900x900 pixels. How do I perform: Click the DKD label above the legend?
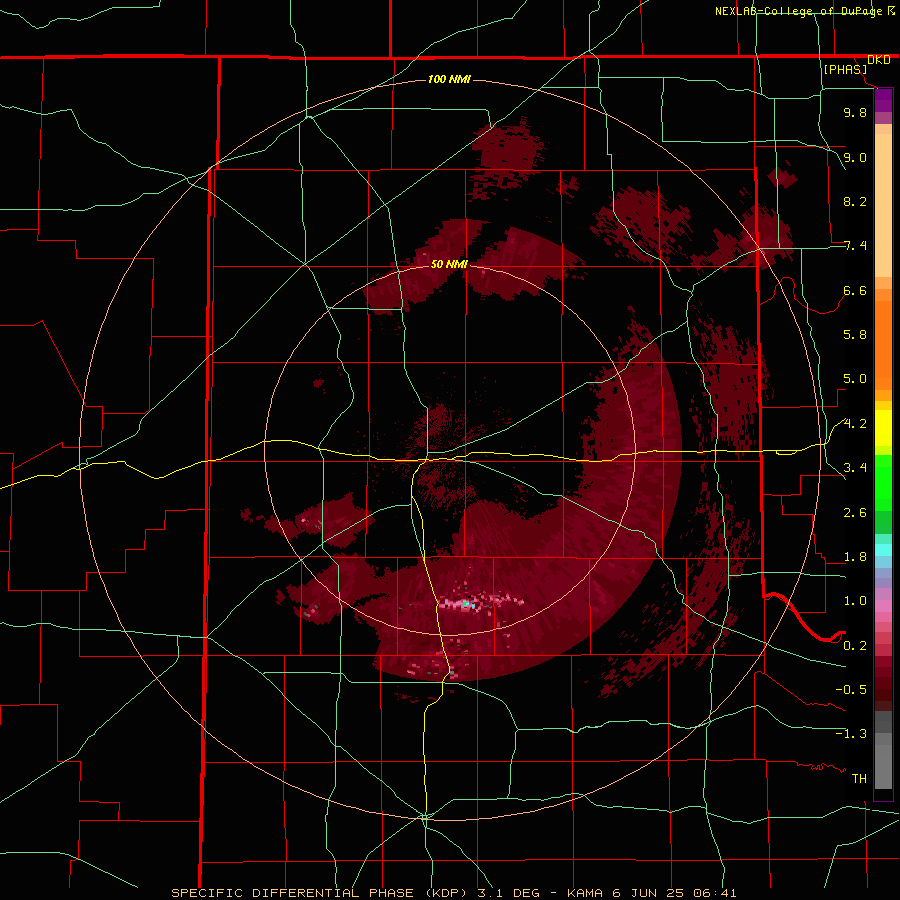tap(879, 60)
